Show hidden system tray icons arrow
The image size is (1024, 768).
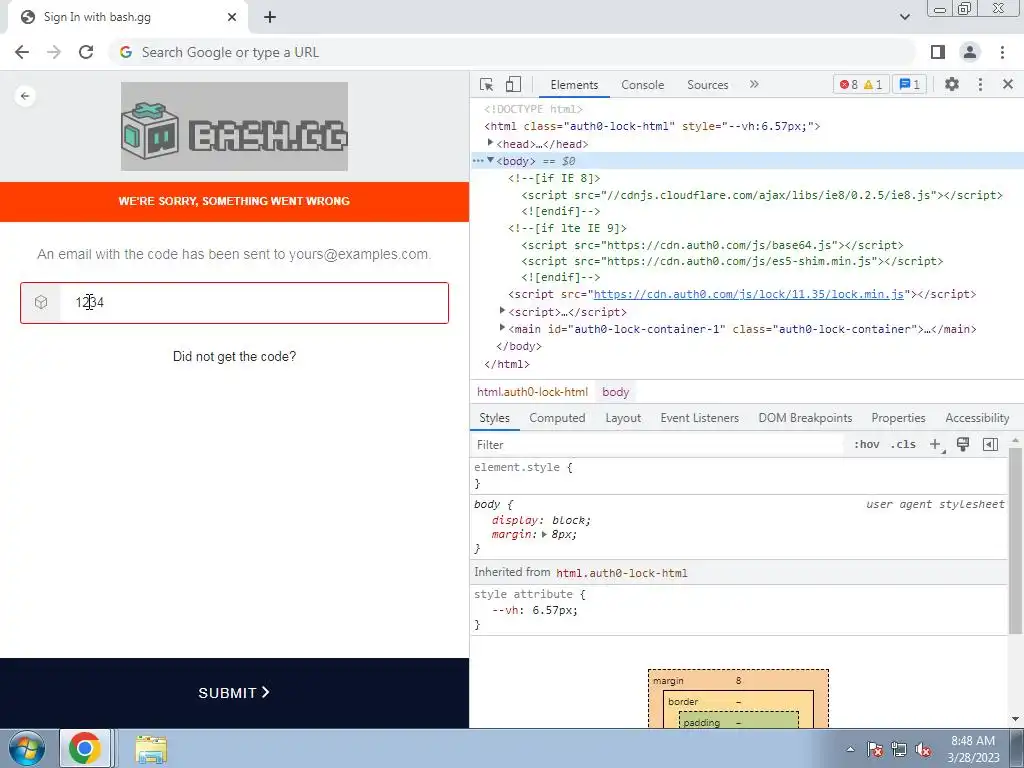tap(850, 749)
